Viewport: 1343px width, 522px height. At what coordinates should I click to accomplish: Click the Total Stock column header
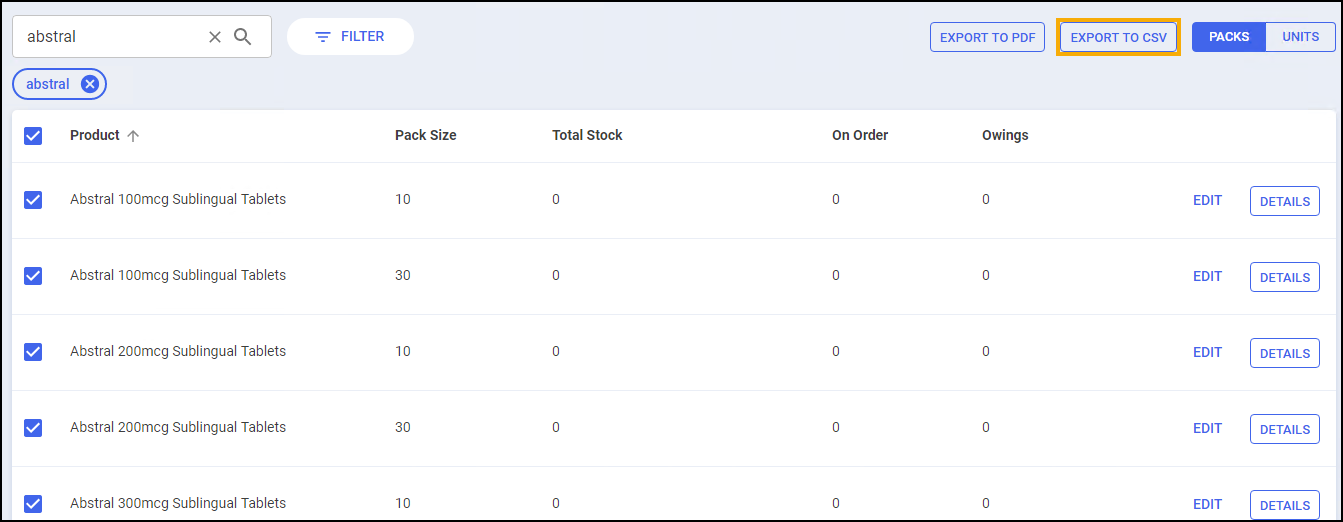[x=587, y=135]
